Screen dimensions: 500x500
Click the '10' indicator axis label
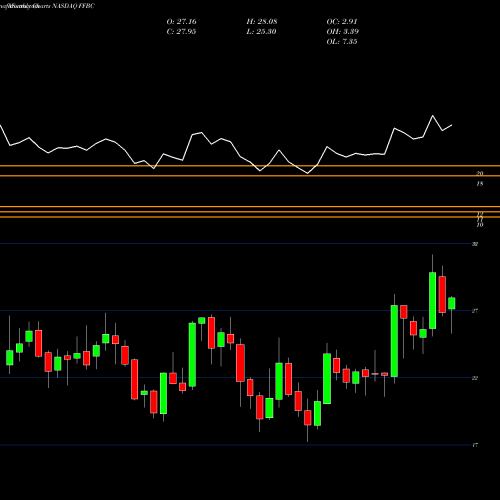pos(480,225)
